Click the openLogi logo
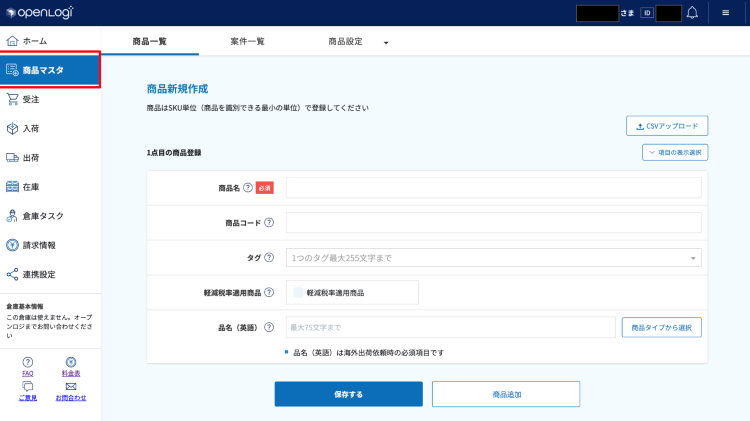Viewport: 750px width, 421px height. pos(40,12)
